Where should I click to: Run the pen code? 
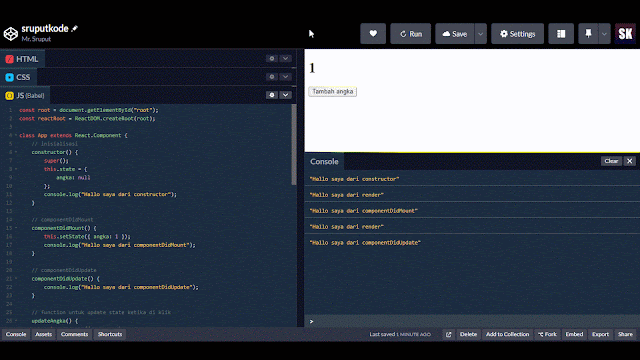coord(410,34)
